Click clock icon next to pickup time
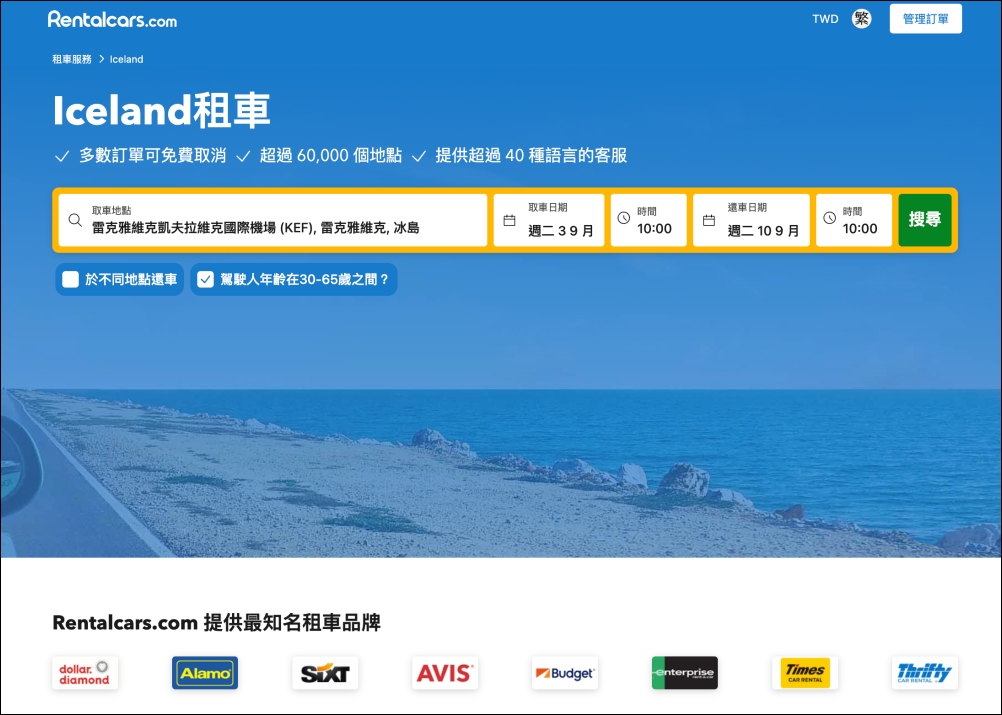1002x715 pixels. click(x=624, y=218)
